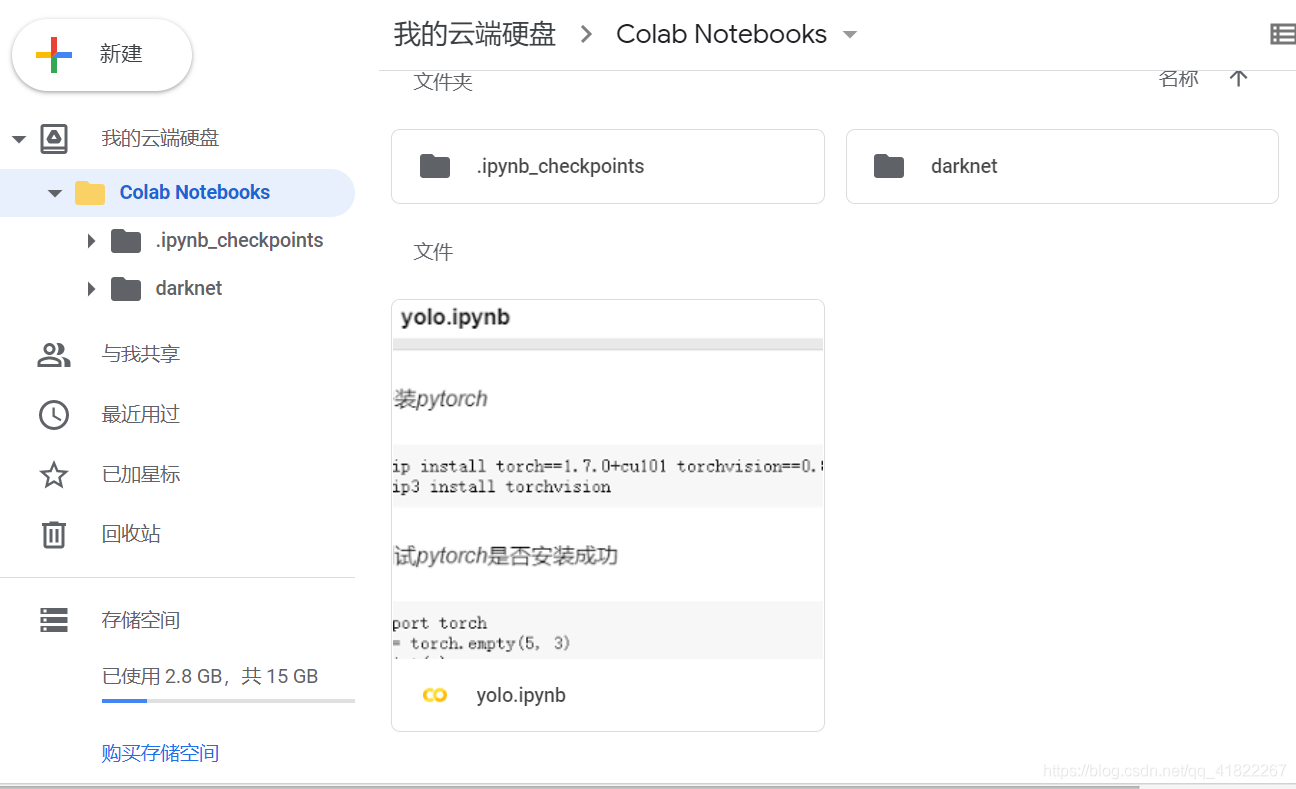This screenshot has width=1296, height=789.
Task: Open the My Drive icon in the sidebar
Action: (x=54, y=139)
